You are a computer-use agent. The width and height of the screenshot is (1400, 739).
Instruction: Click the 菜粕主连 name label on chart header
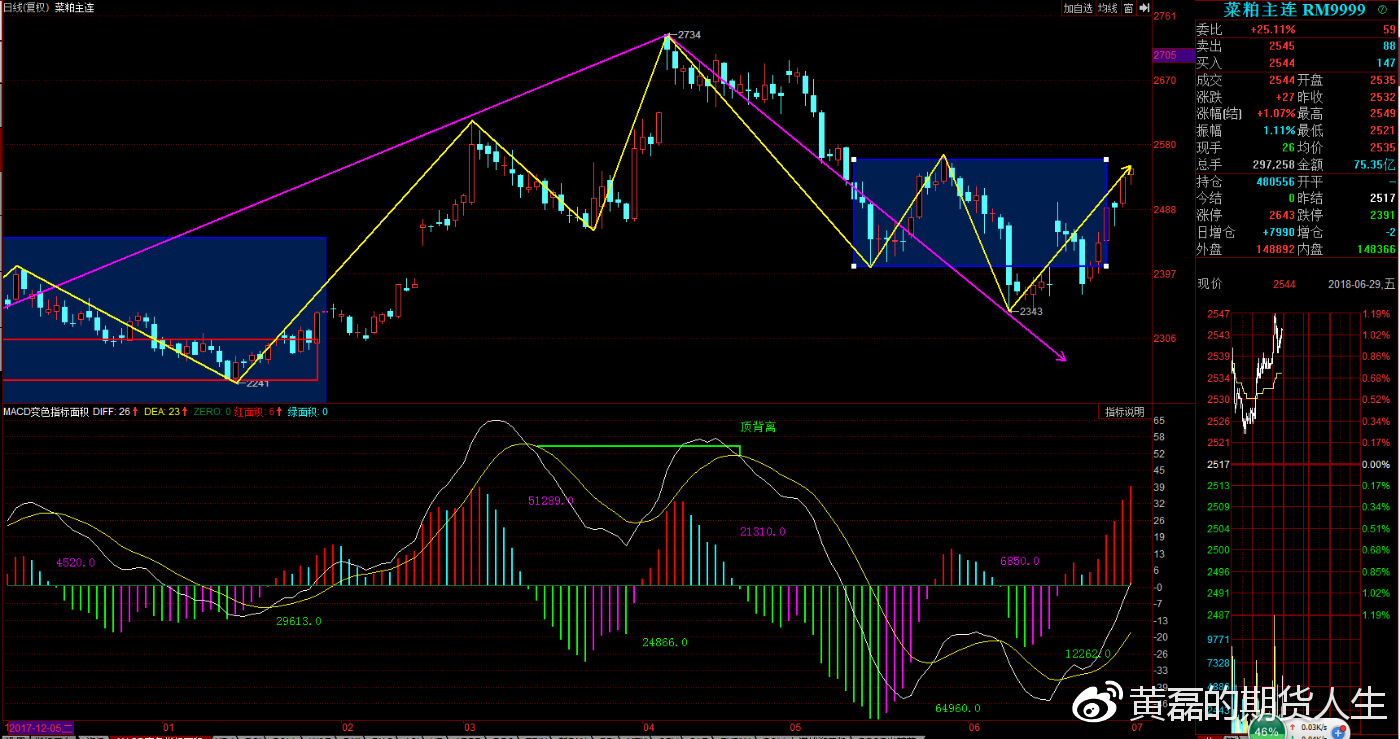75,7
